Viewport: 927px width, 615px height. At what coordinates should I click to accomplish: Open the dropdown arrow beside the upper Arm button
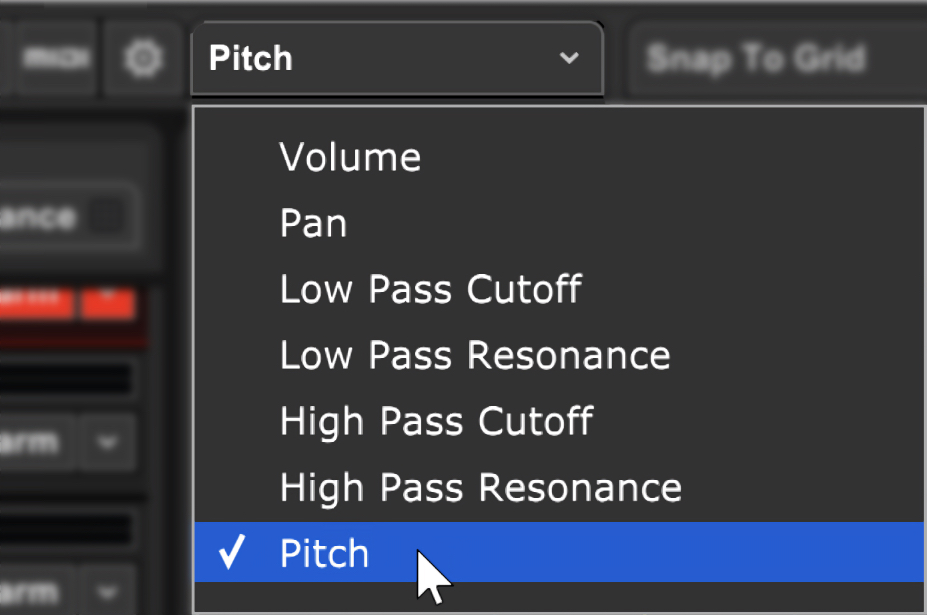coord(107,442)
